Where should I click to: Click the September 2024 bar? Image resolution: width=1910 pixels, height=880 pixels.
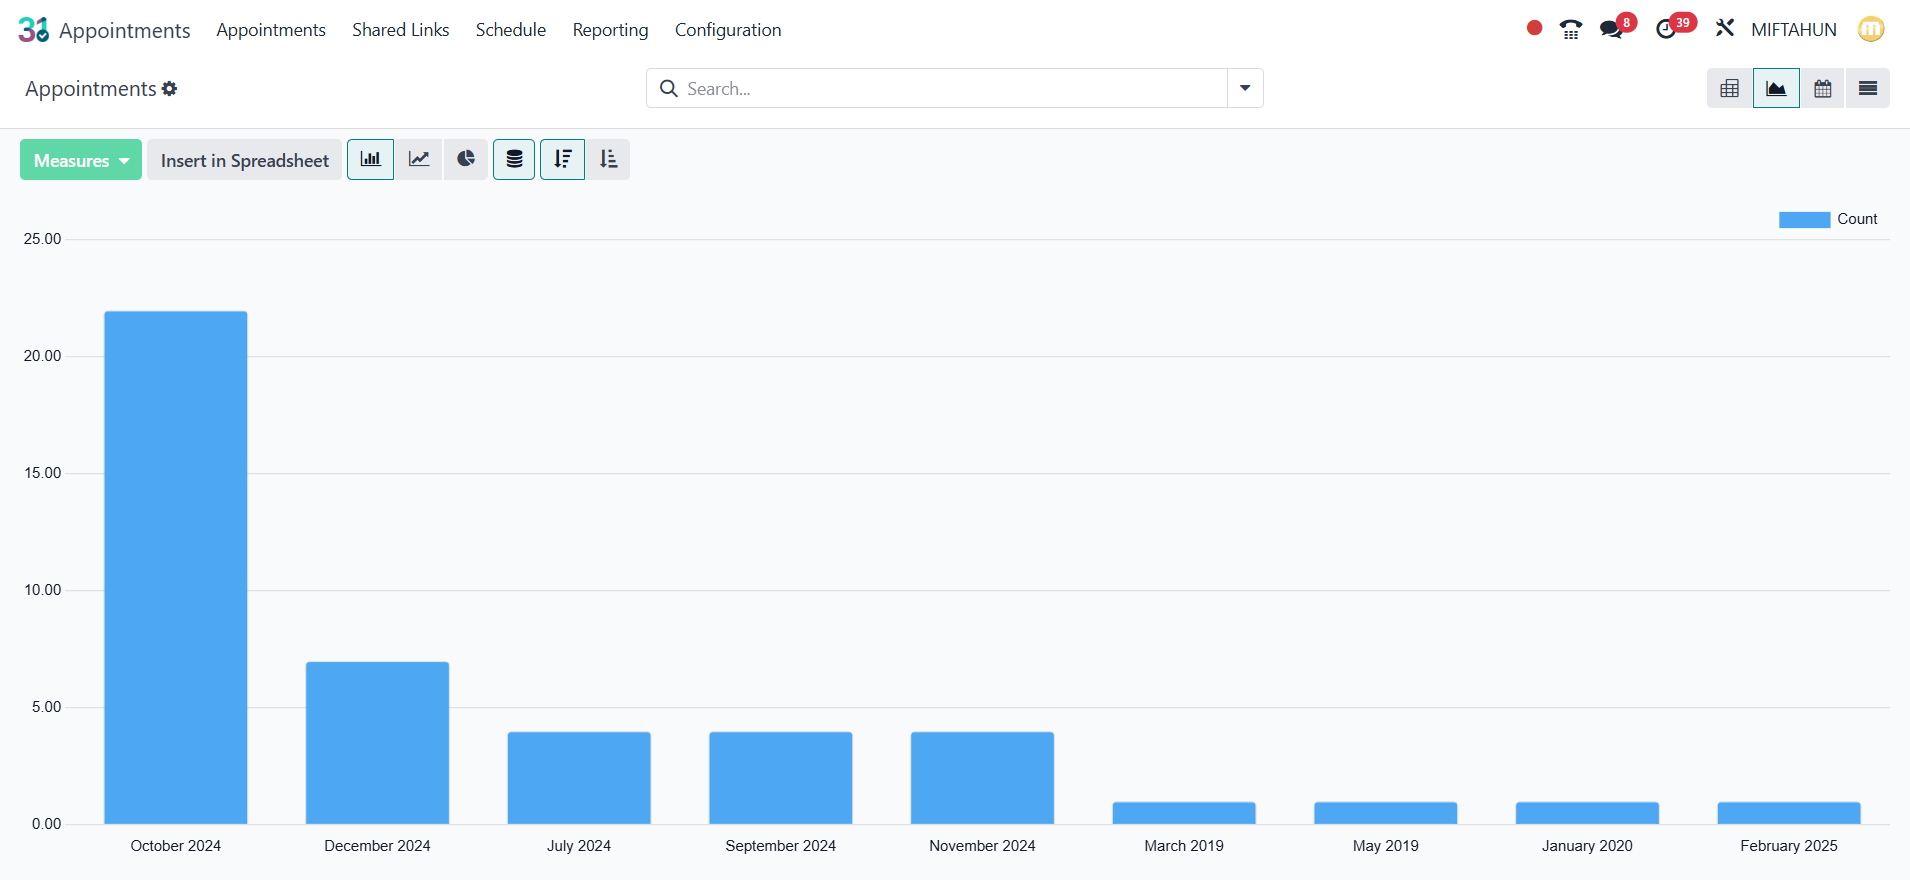coord(781,778)
